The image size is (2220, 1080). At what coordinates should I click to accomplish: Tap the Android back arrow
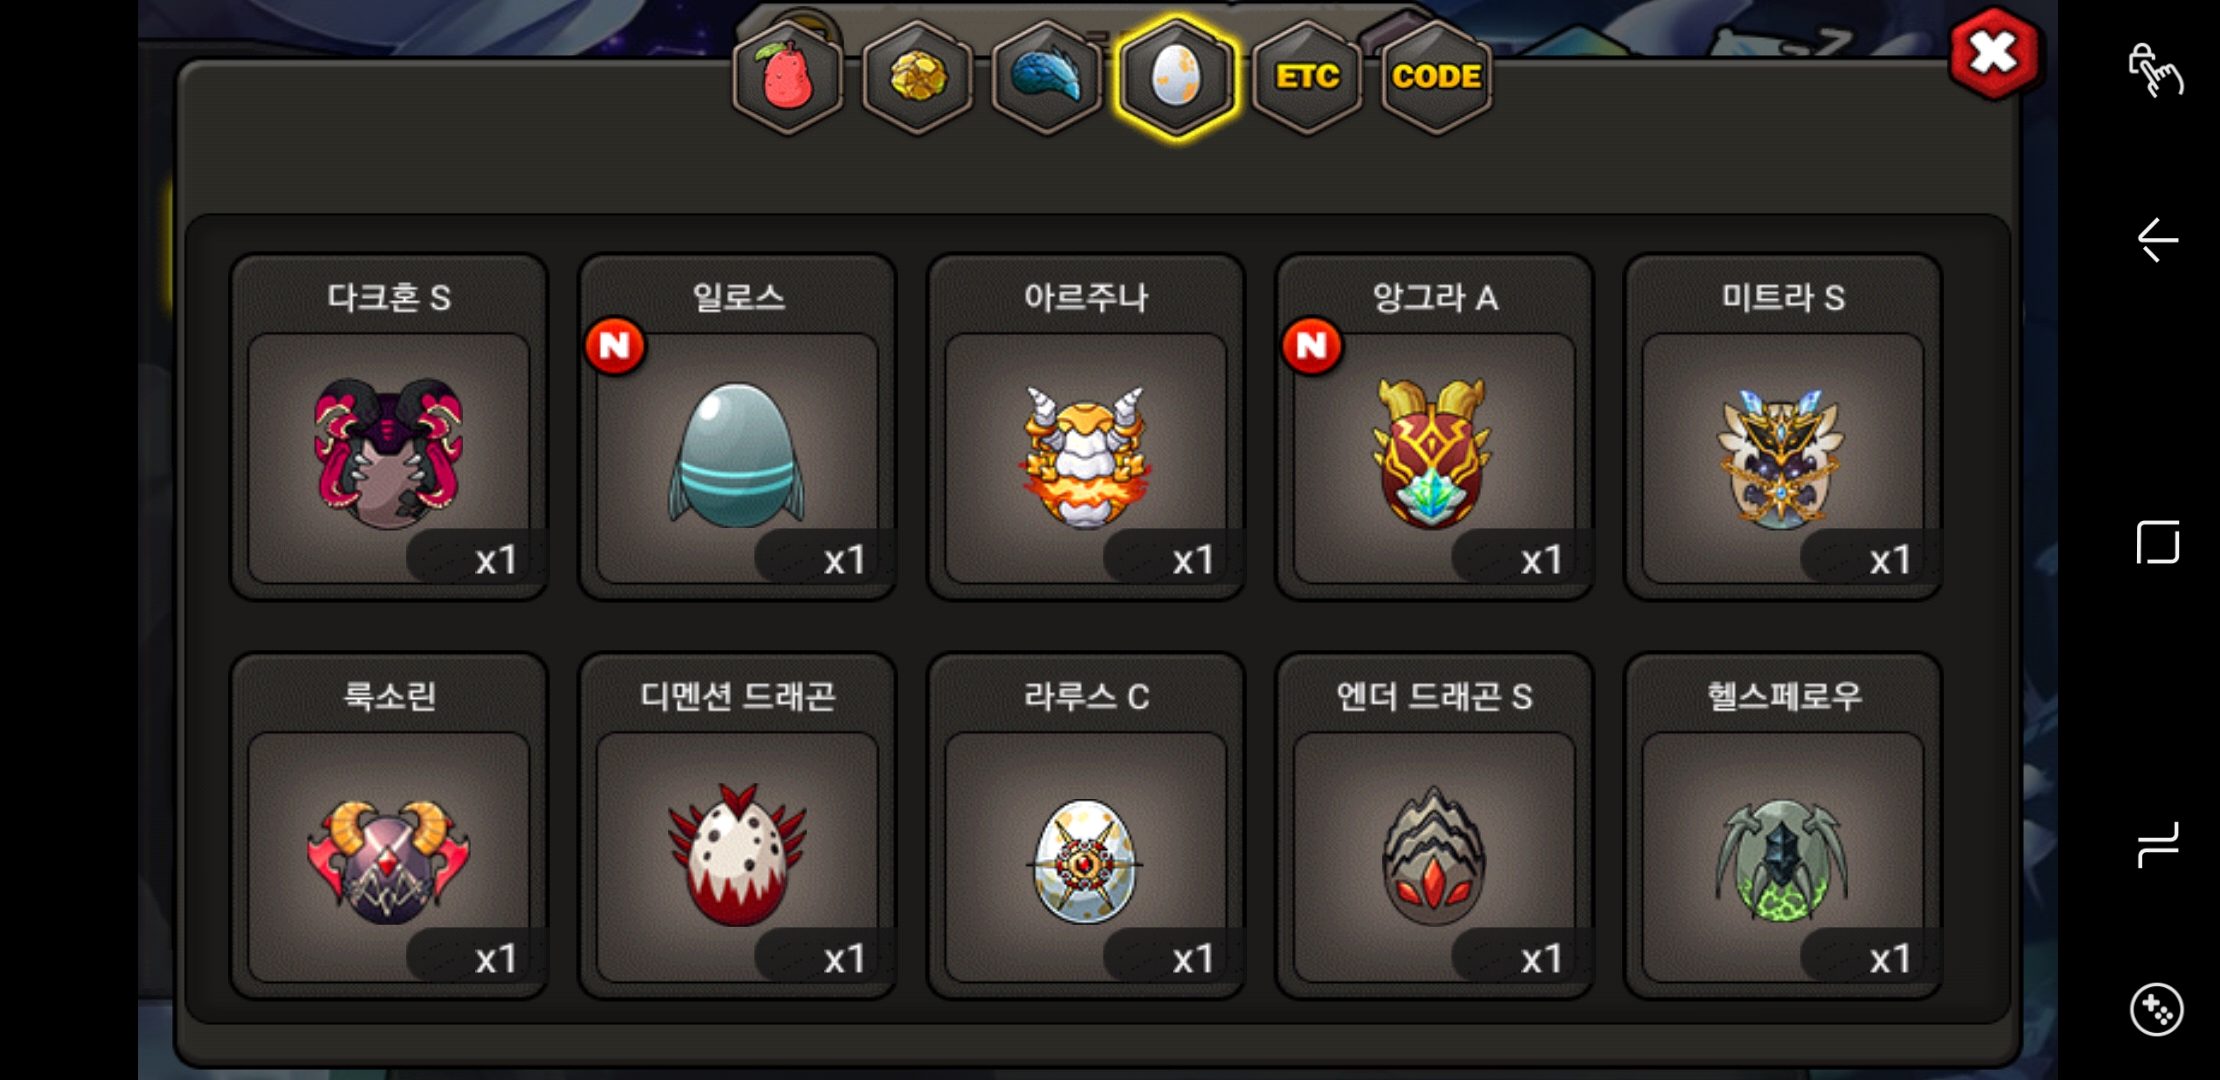[2157, 240]
